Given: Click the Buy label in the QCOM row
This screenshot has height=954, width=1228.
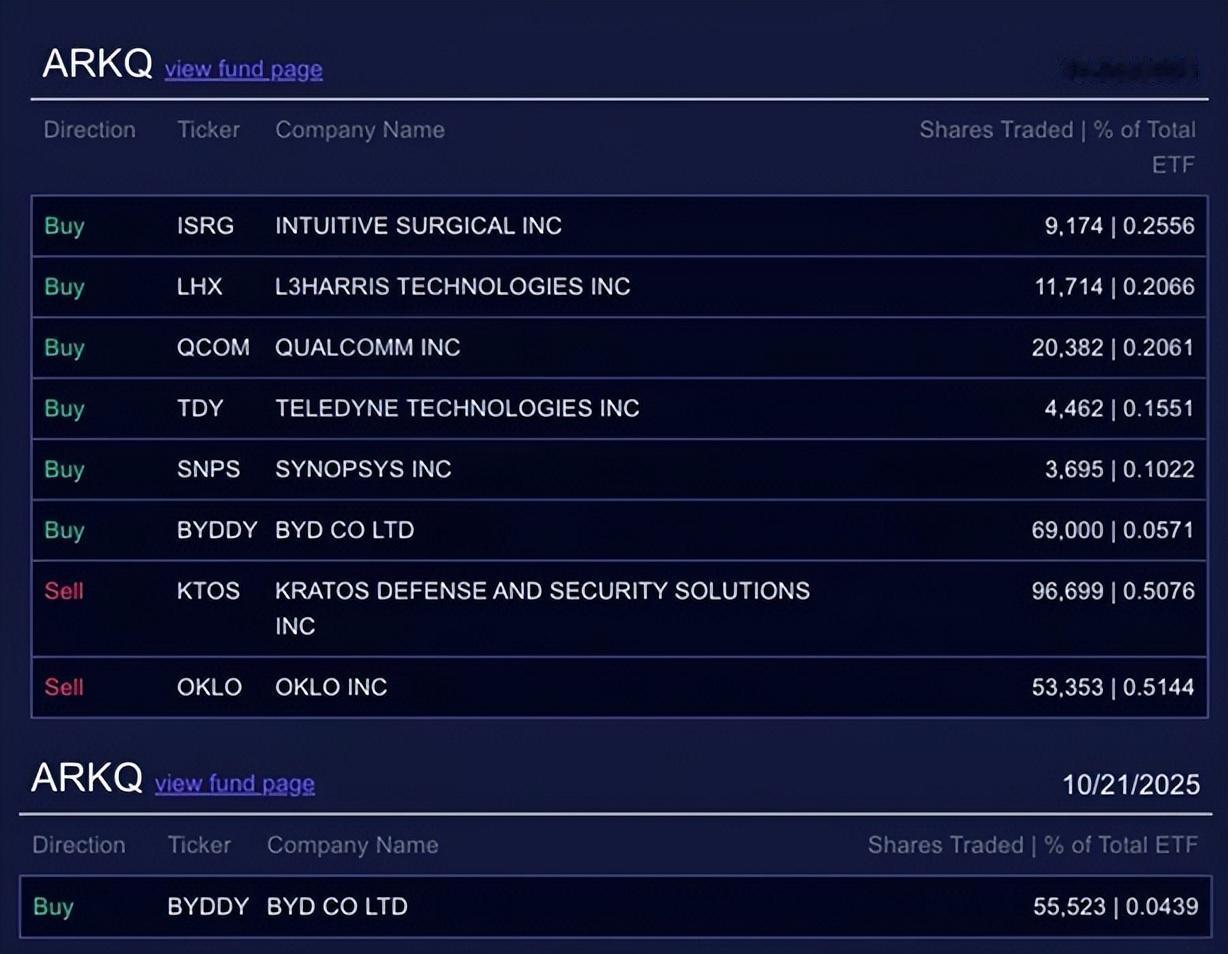Looking at the screenshot, I should [x=64, y=349].
